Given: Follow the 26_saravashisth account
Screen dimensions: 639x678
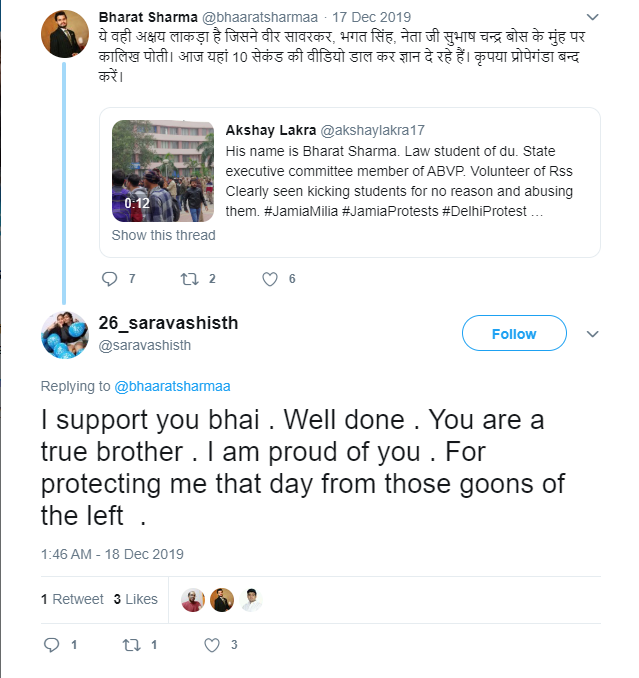Looking at the screenshot, I should coord(514,333).
